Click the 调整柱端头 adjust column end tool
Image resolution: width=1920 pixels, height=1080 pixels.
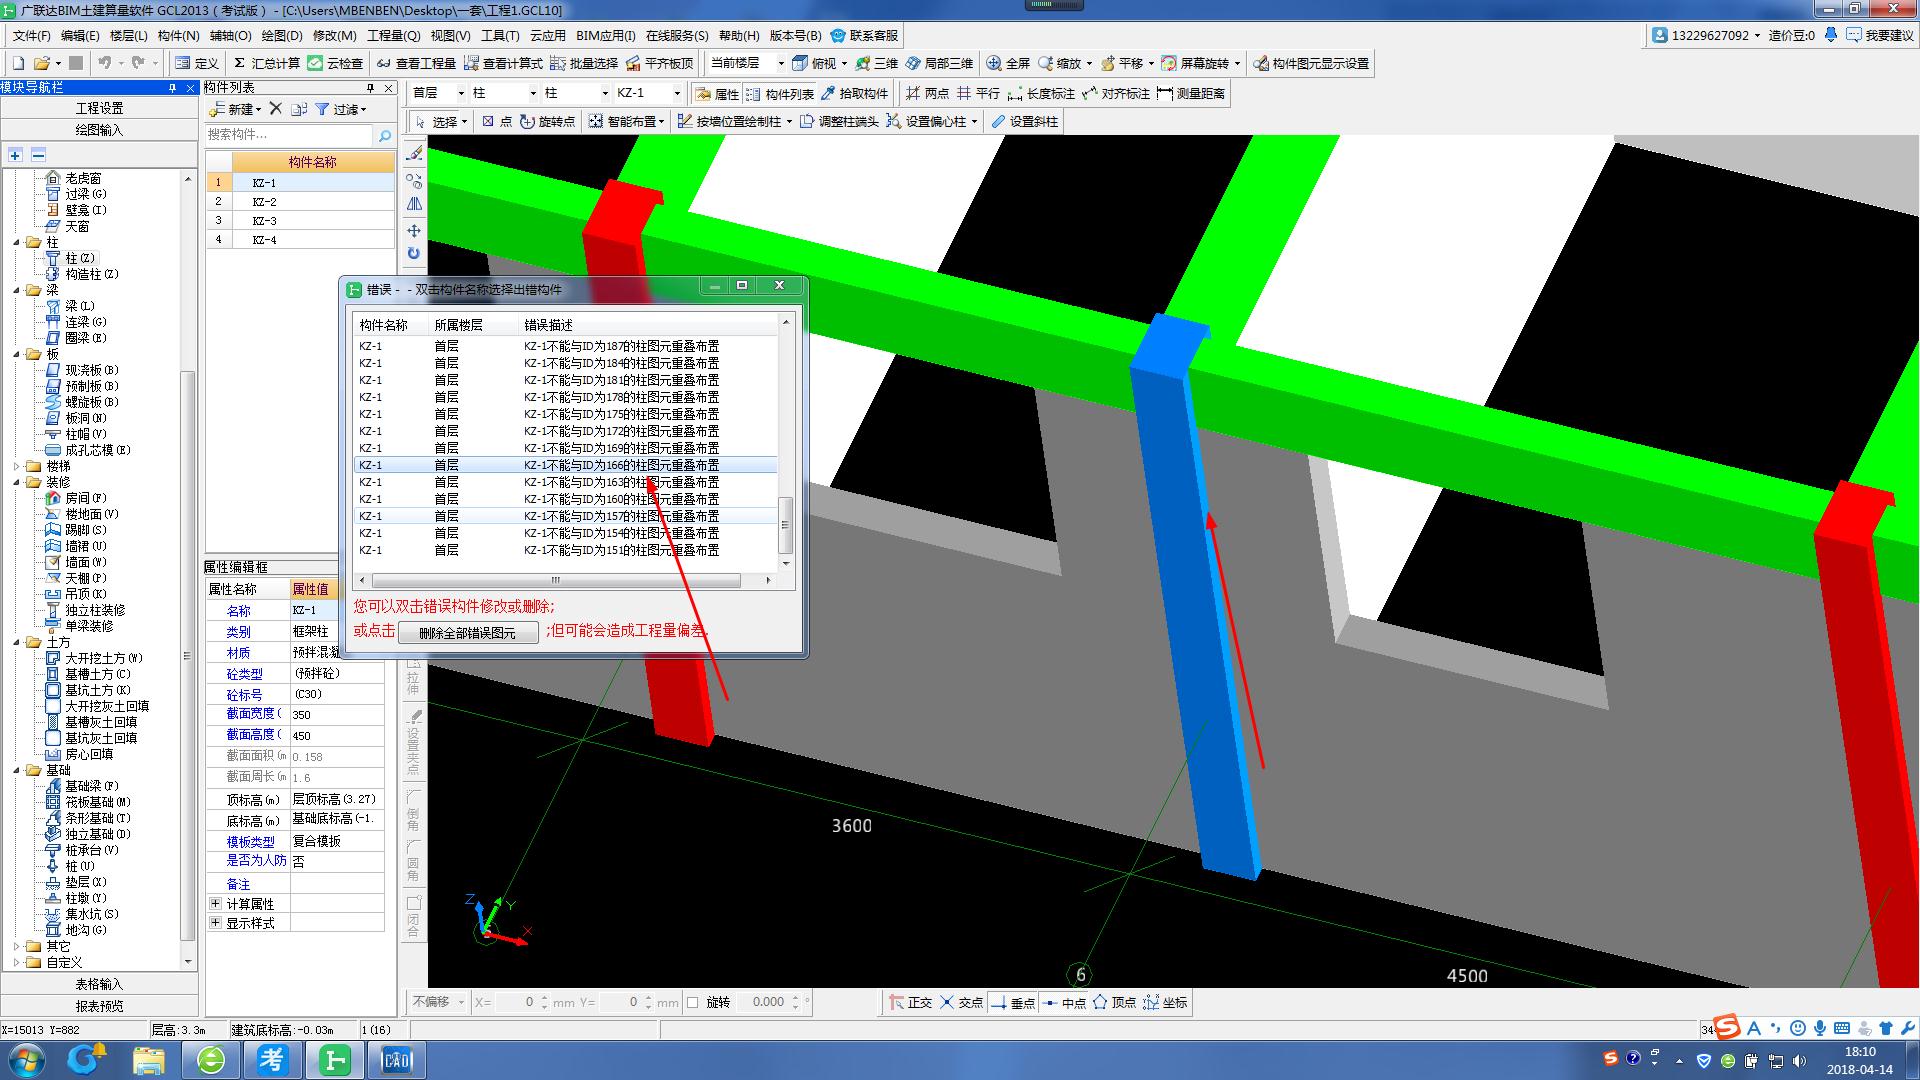point(839,121)
